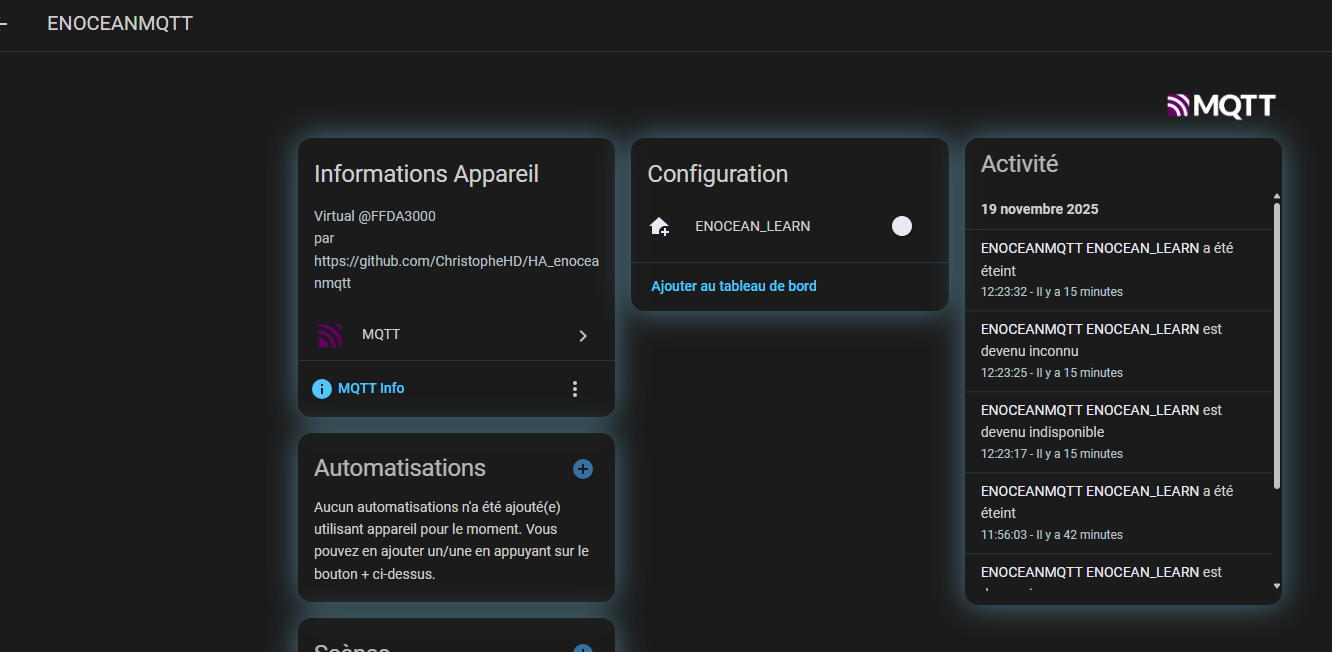
Task: Toggle the ENOCEAN_LEARN switch
Action: click(901, 226)
